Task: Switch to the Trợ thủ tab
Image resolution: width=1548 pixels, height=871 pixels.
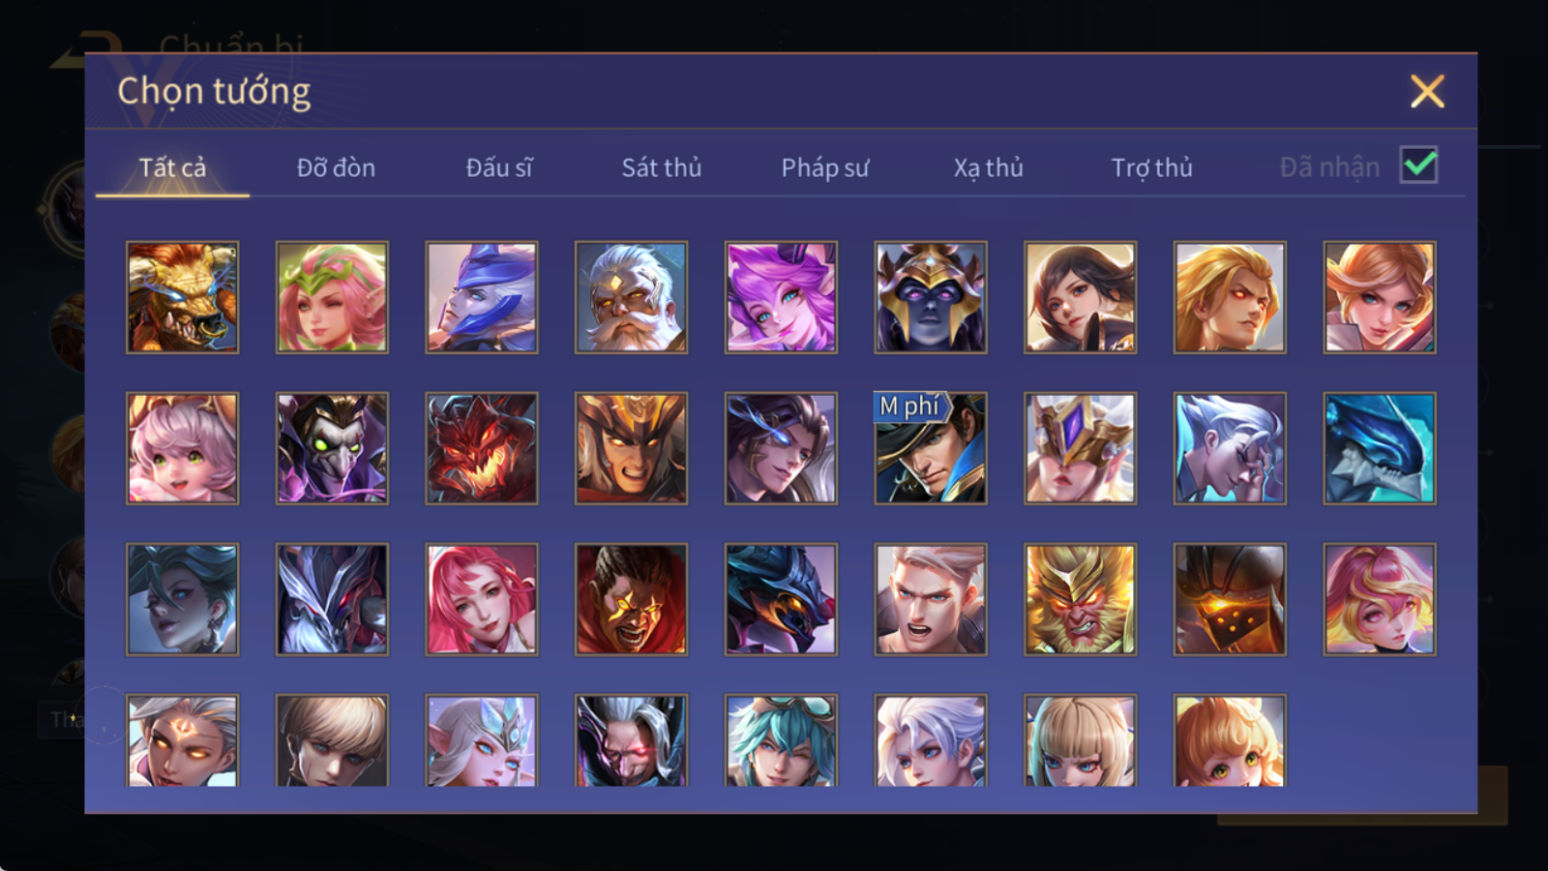Action: (1152, 167)
